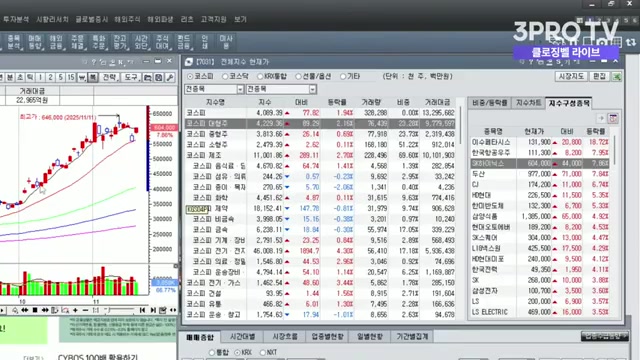The height and width of the screenshot is (360, 640).
Task: Select the 기타 radio button
Action: click(343, 76)
